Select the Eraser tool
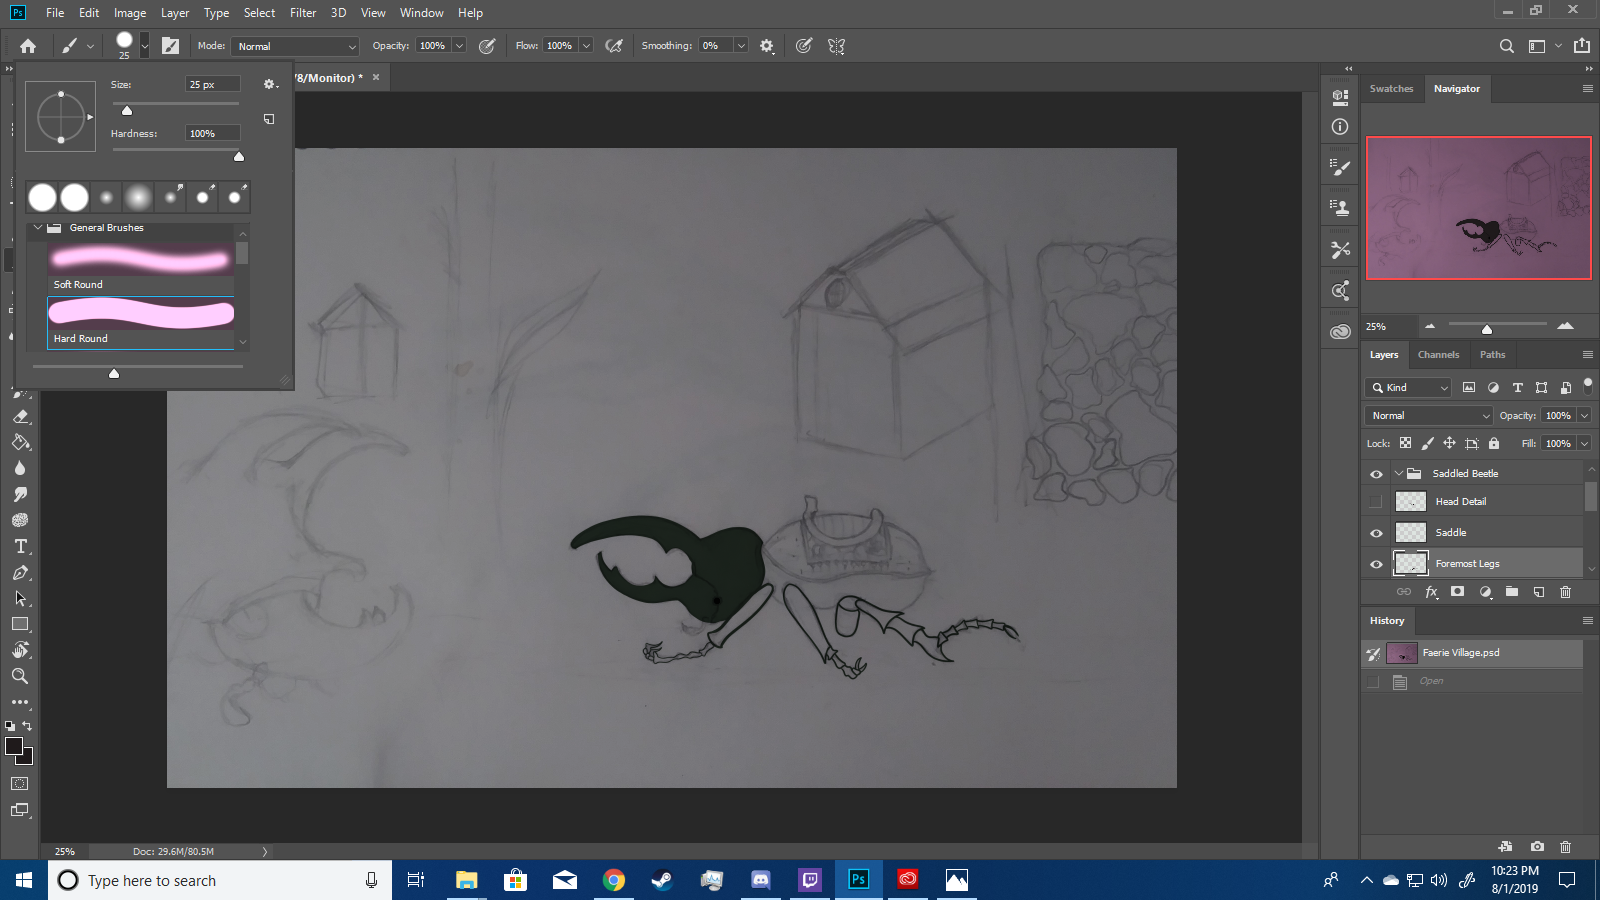Screen dimensions: 1600x900 point(21,417)
